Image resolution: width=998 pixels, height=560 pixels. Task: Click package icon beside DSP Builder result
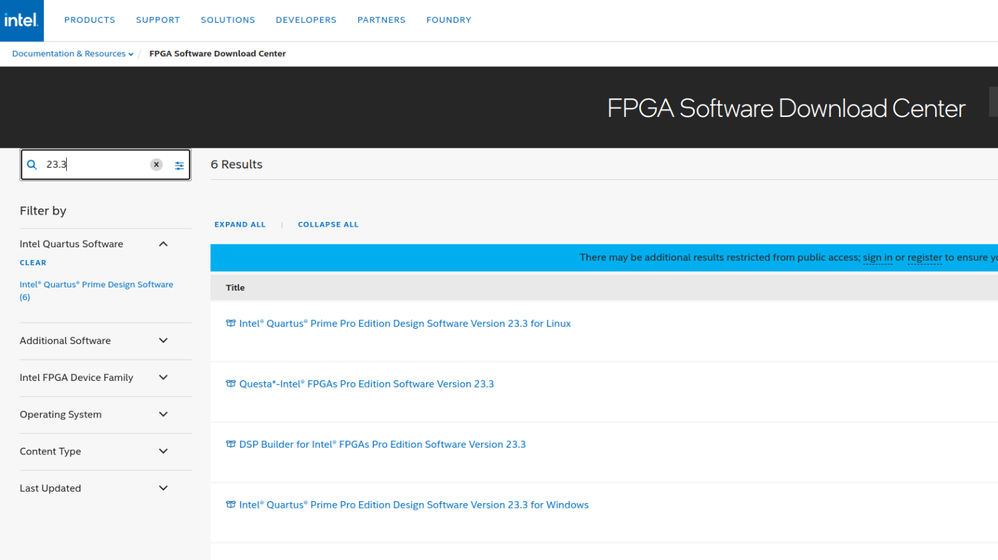pyautogui.click(x=231, y=444)
